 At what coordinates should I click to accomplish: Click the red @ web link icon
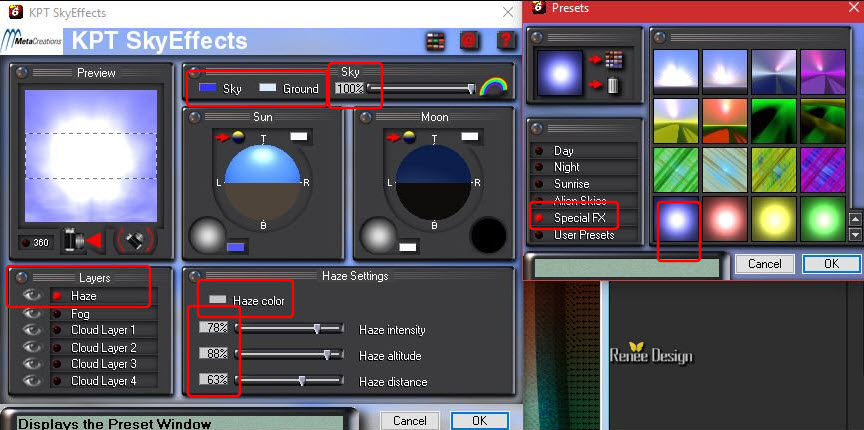point(469,41)
